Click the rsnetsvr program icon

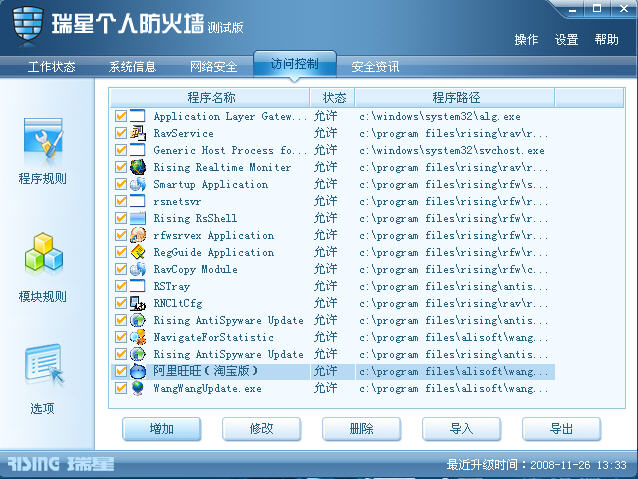click(138, 201)
